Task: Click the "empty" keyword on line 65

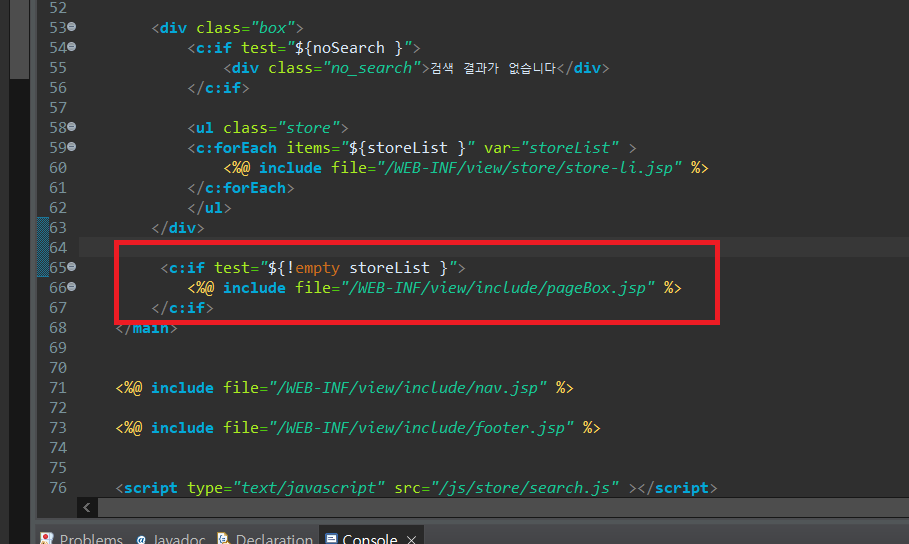Action: click(x=317, y=268)
